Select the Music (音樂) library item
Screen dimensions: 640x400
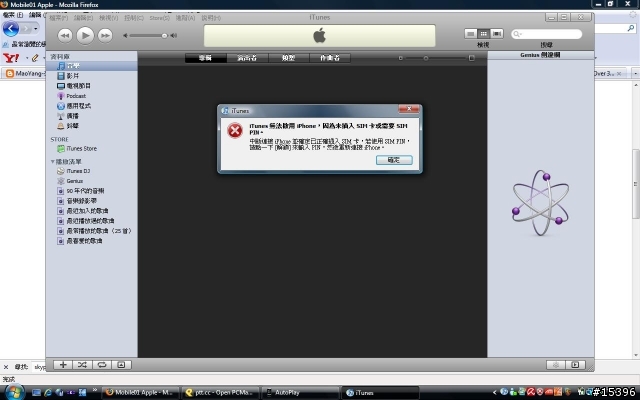point(91,66)
